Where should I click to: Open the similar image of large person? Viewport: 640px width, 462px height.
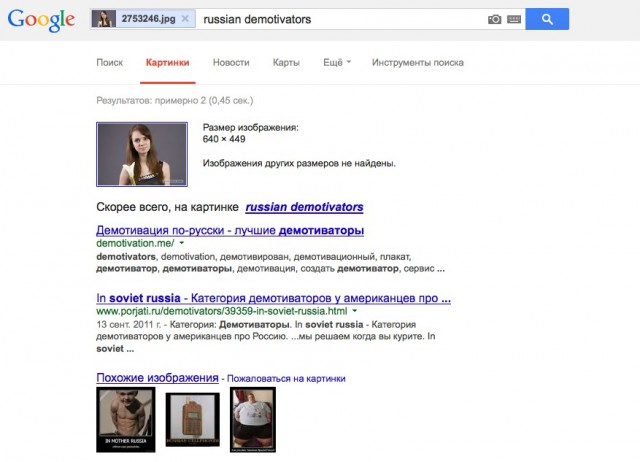pyautogui.click(x=253, y=420)
